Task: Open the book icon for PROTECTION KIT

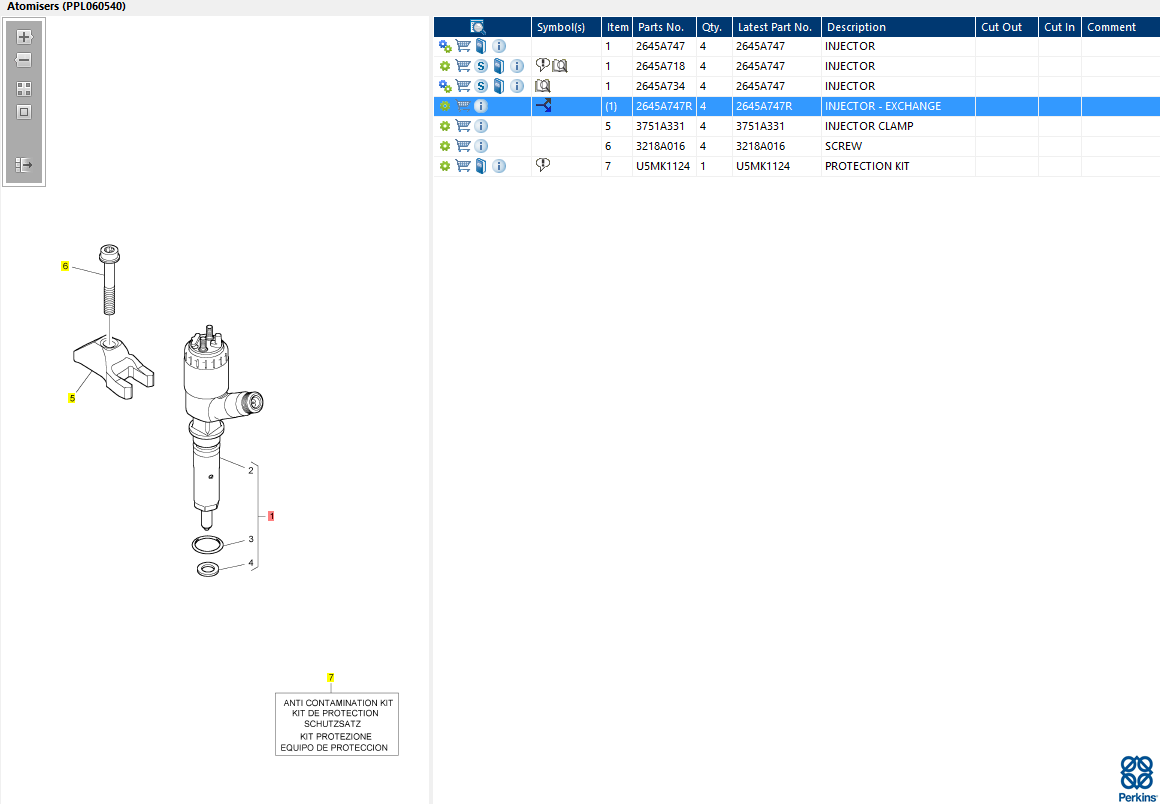Action: coord(481,166)
